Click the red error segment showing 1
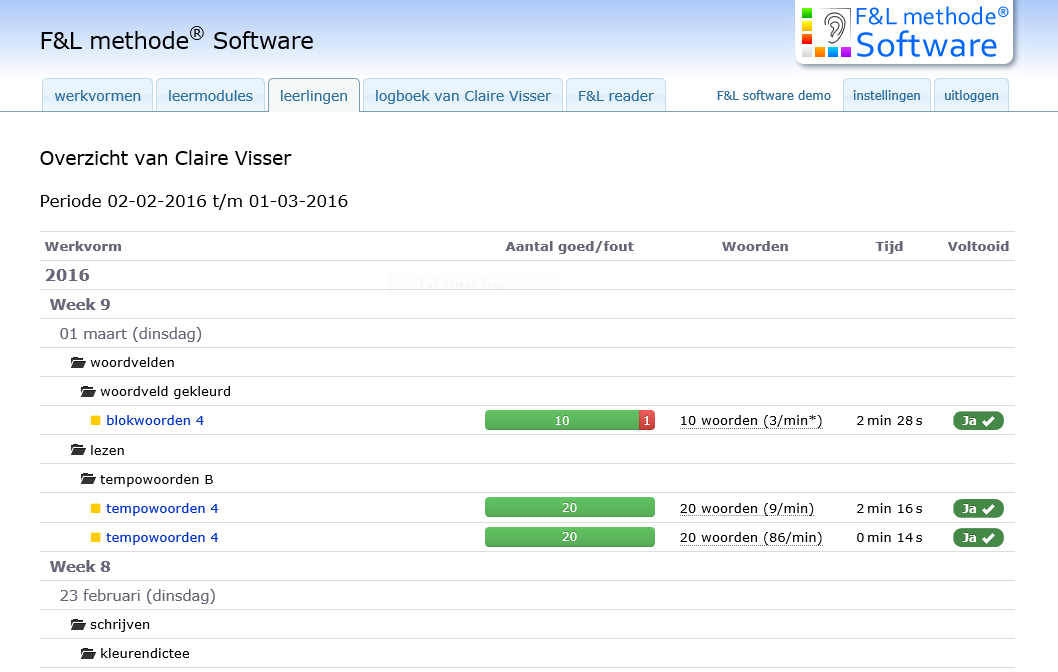 (647, 421)
